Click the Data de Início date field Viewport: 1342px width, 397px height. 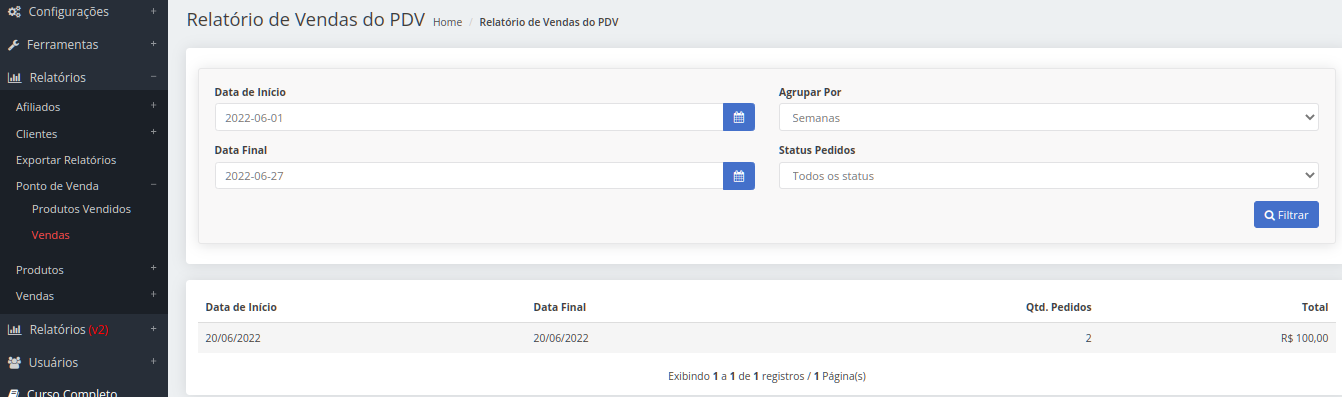[469, 117]
